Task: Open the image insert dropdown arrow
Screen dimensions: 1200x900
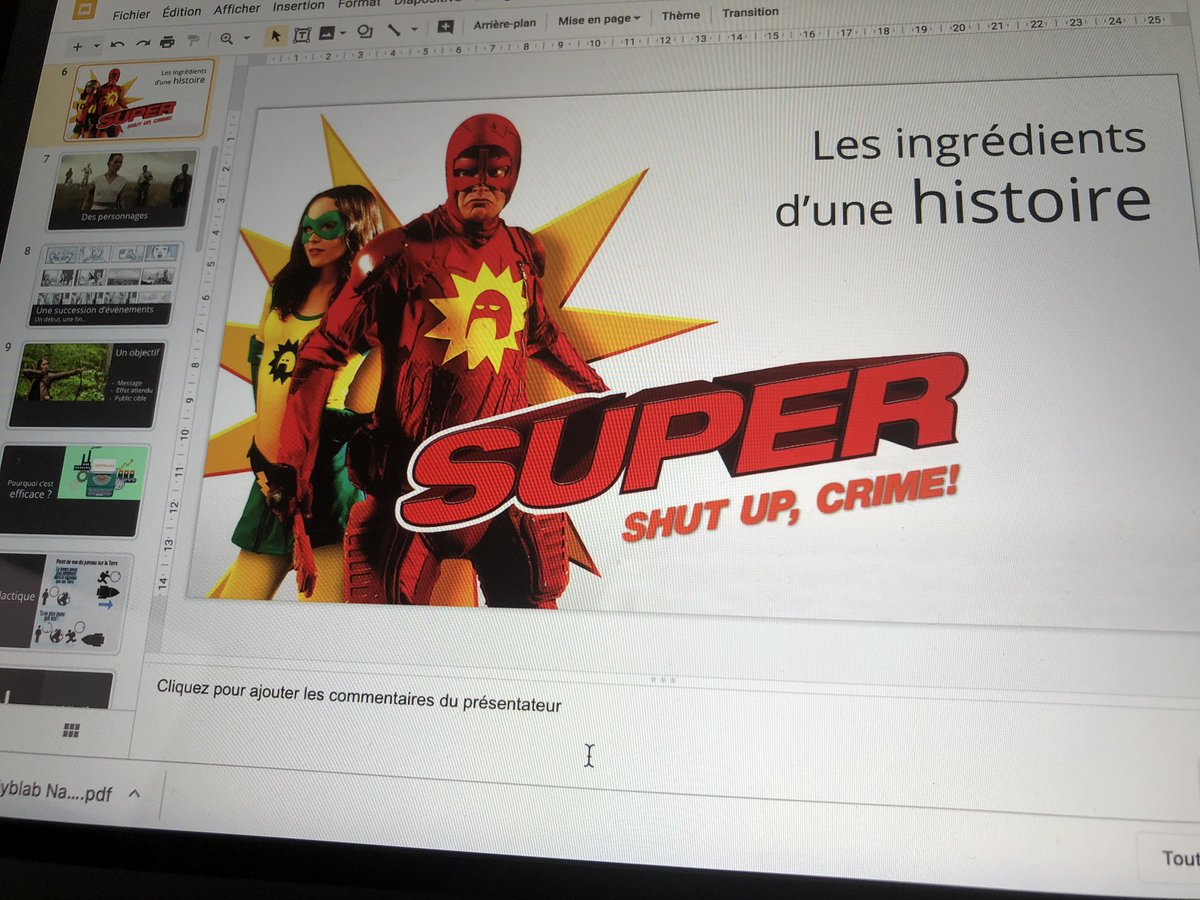Action: (343, 34)
